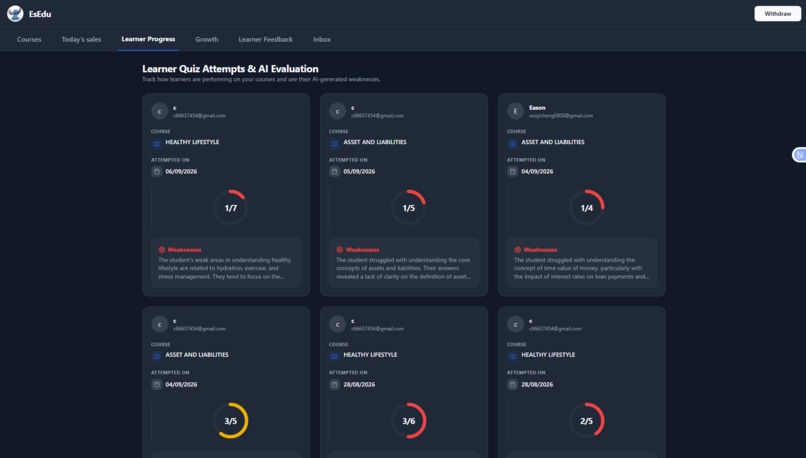Select the Learner Progress tab
The height and width of the screenshot is (458, 806).
coord(148,39)
